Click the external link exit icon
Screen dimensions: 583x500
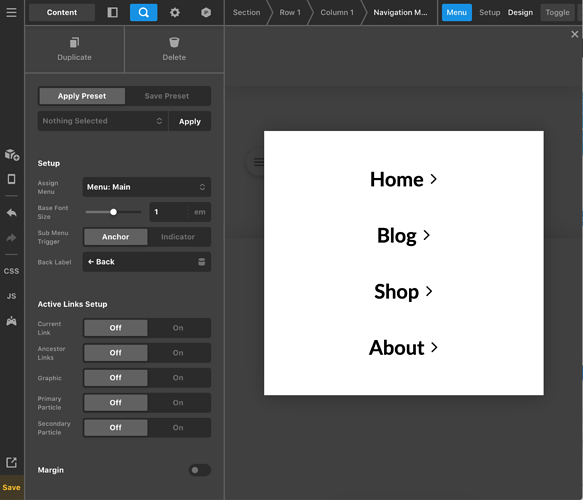click(12, 462)
